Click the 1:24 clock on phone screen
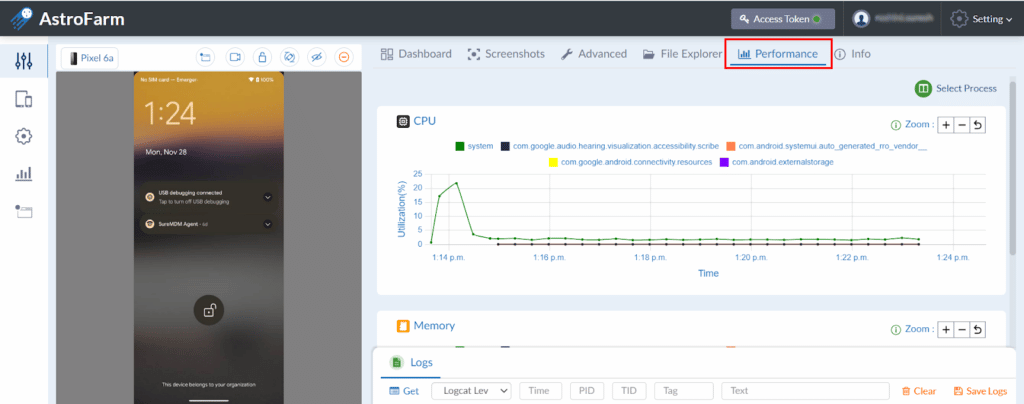 [x=170, y=114]
